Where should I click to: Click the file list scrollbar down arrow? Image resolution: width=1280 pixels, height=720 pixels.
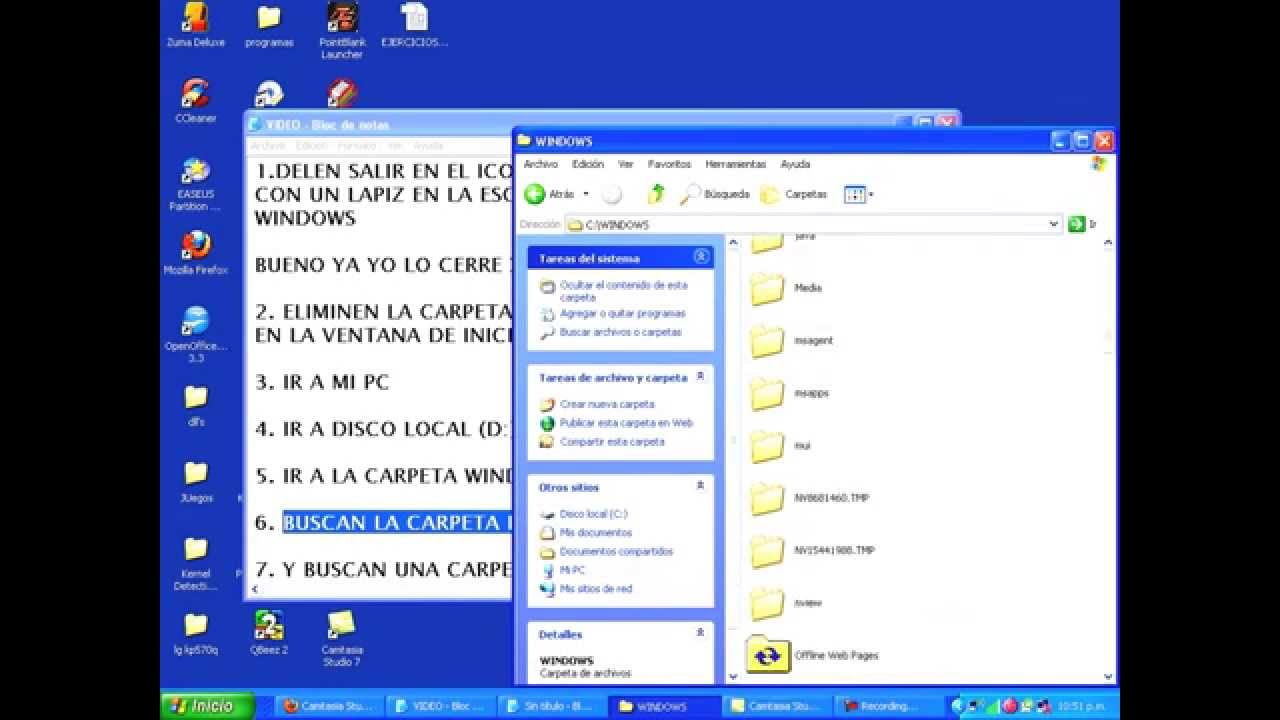(1108, 675)
